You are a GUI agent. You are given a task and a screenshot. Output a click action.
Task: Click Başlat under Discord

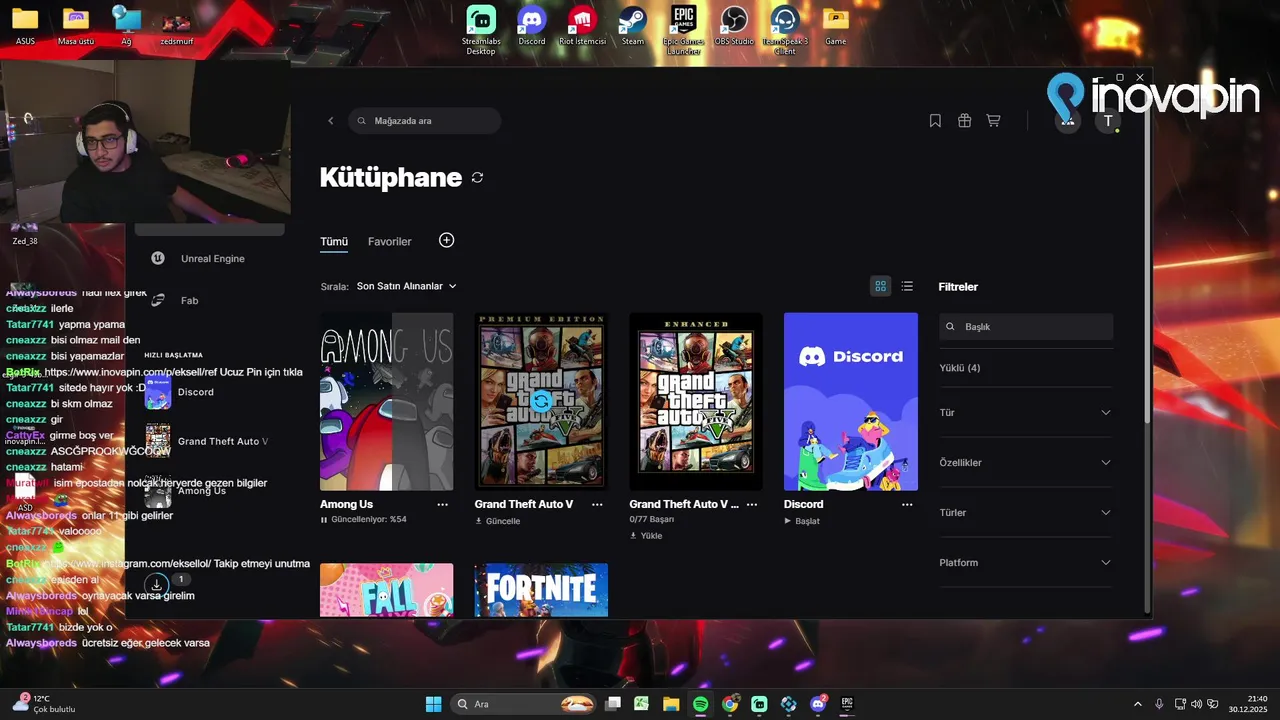tap(802, 521)
